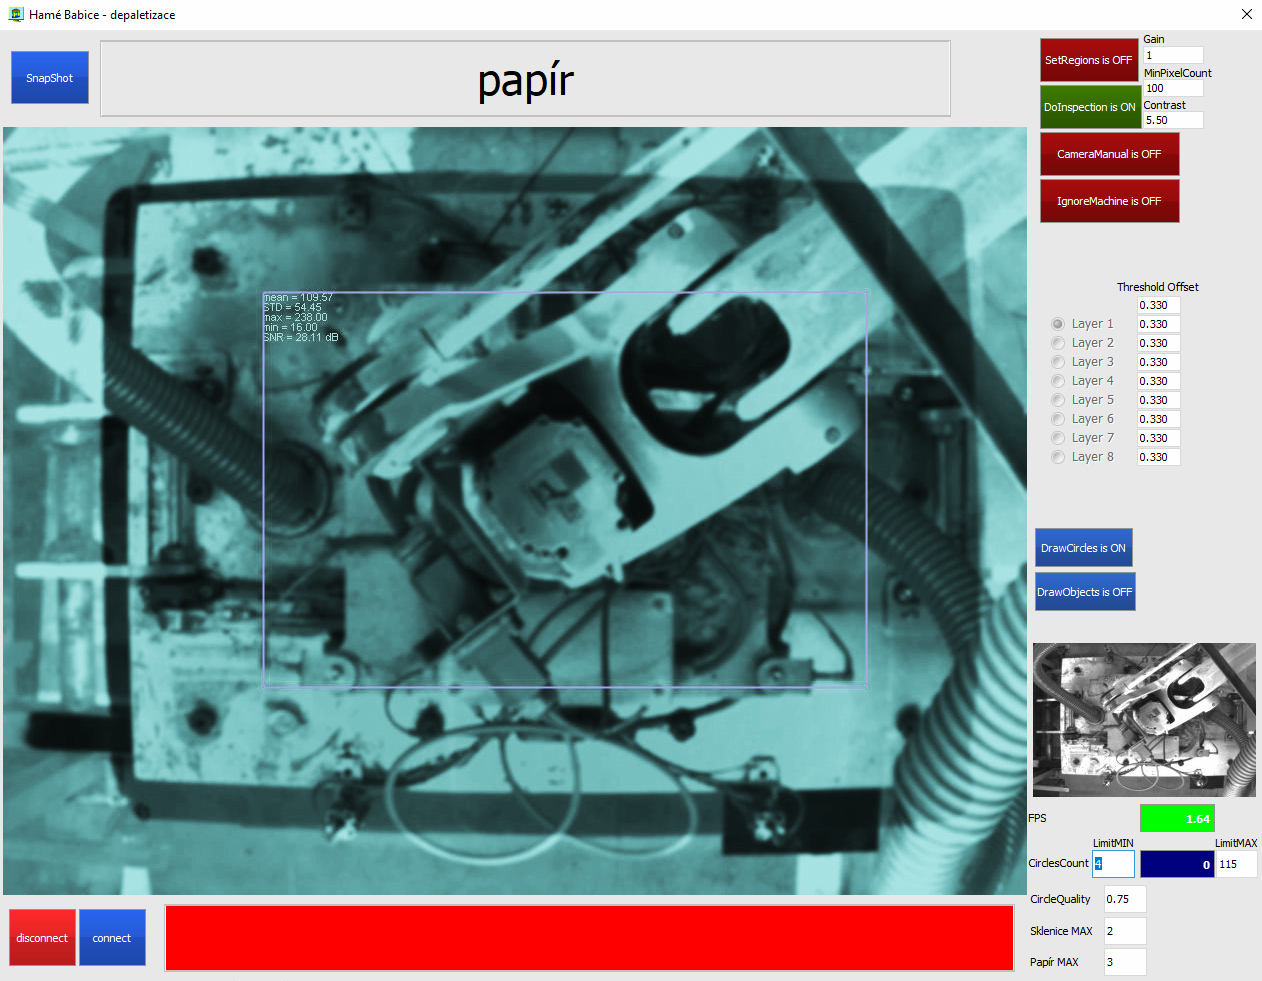Toggle DoInspection is ON button
This screenshot has height=981, width=1262.
pyautogui.click(x=1090, y=107)
